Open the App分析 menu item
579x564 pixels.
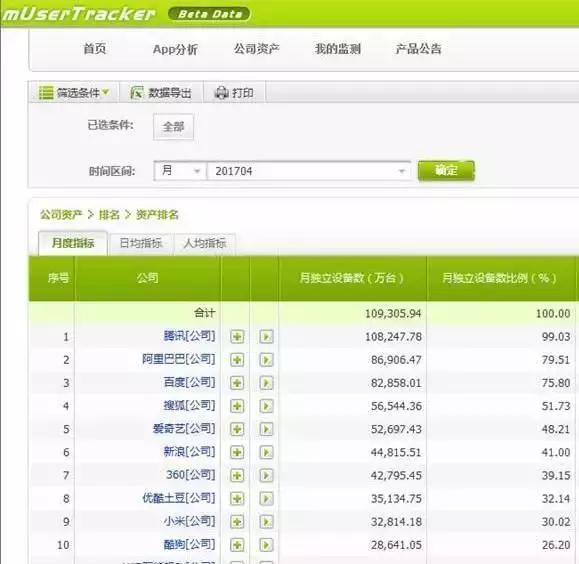tap(175, 49)
